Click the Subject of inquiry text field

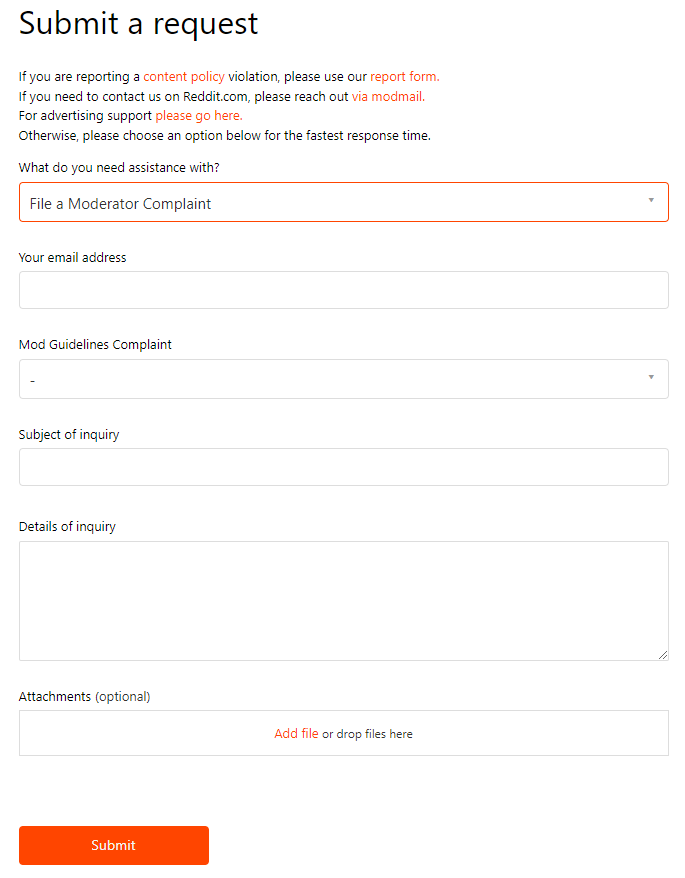[343, 467]
